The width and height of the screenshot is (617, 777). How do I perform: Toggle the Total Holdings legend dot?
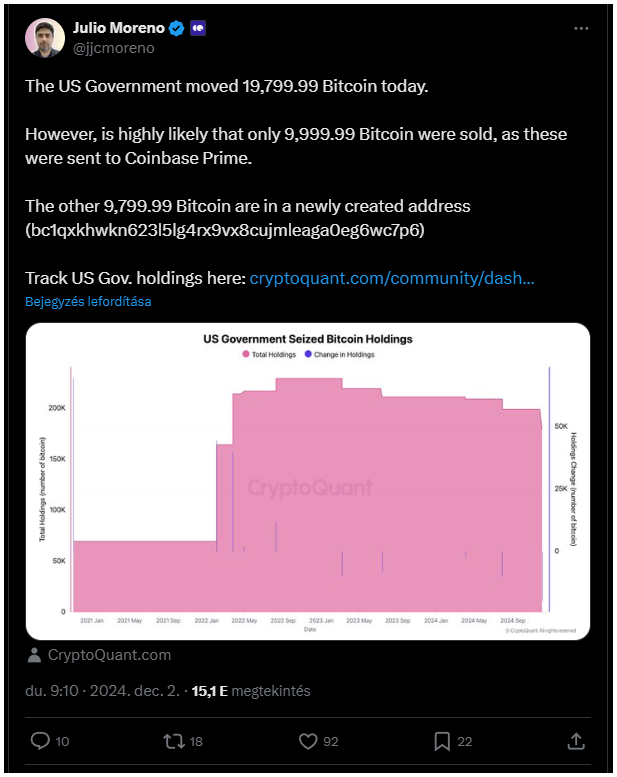pyautogui.click(x=245, y=354)
